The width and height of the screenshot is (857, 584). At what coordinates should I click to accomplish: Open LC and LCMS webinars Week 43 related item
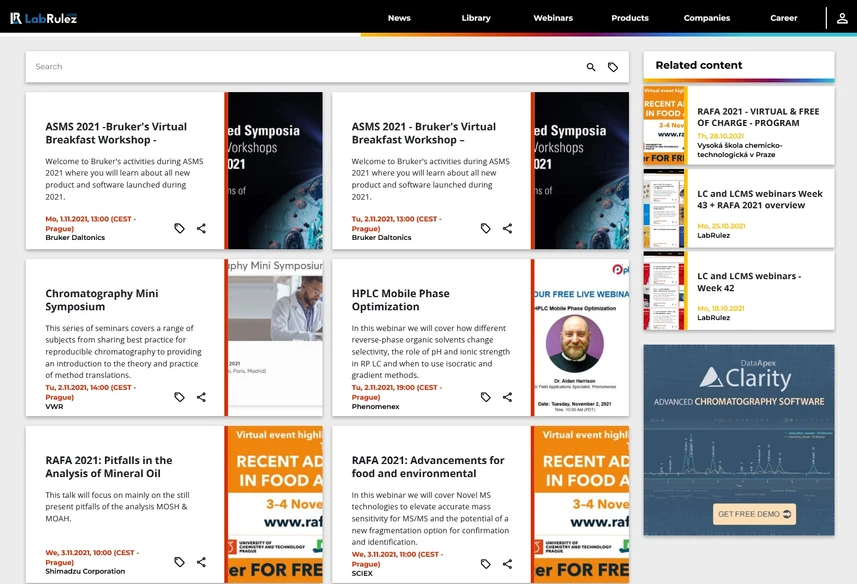pyautogui.click(x=760, y=199)
